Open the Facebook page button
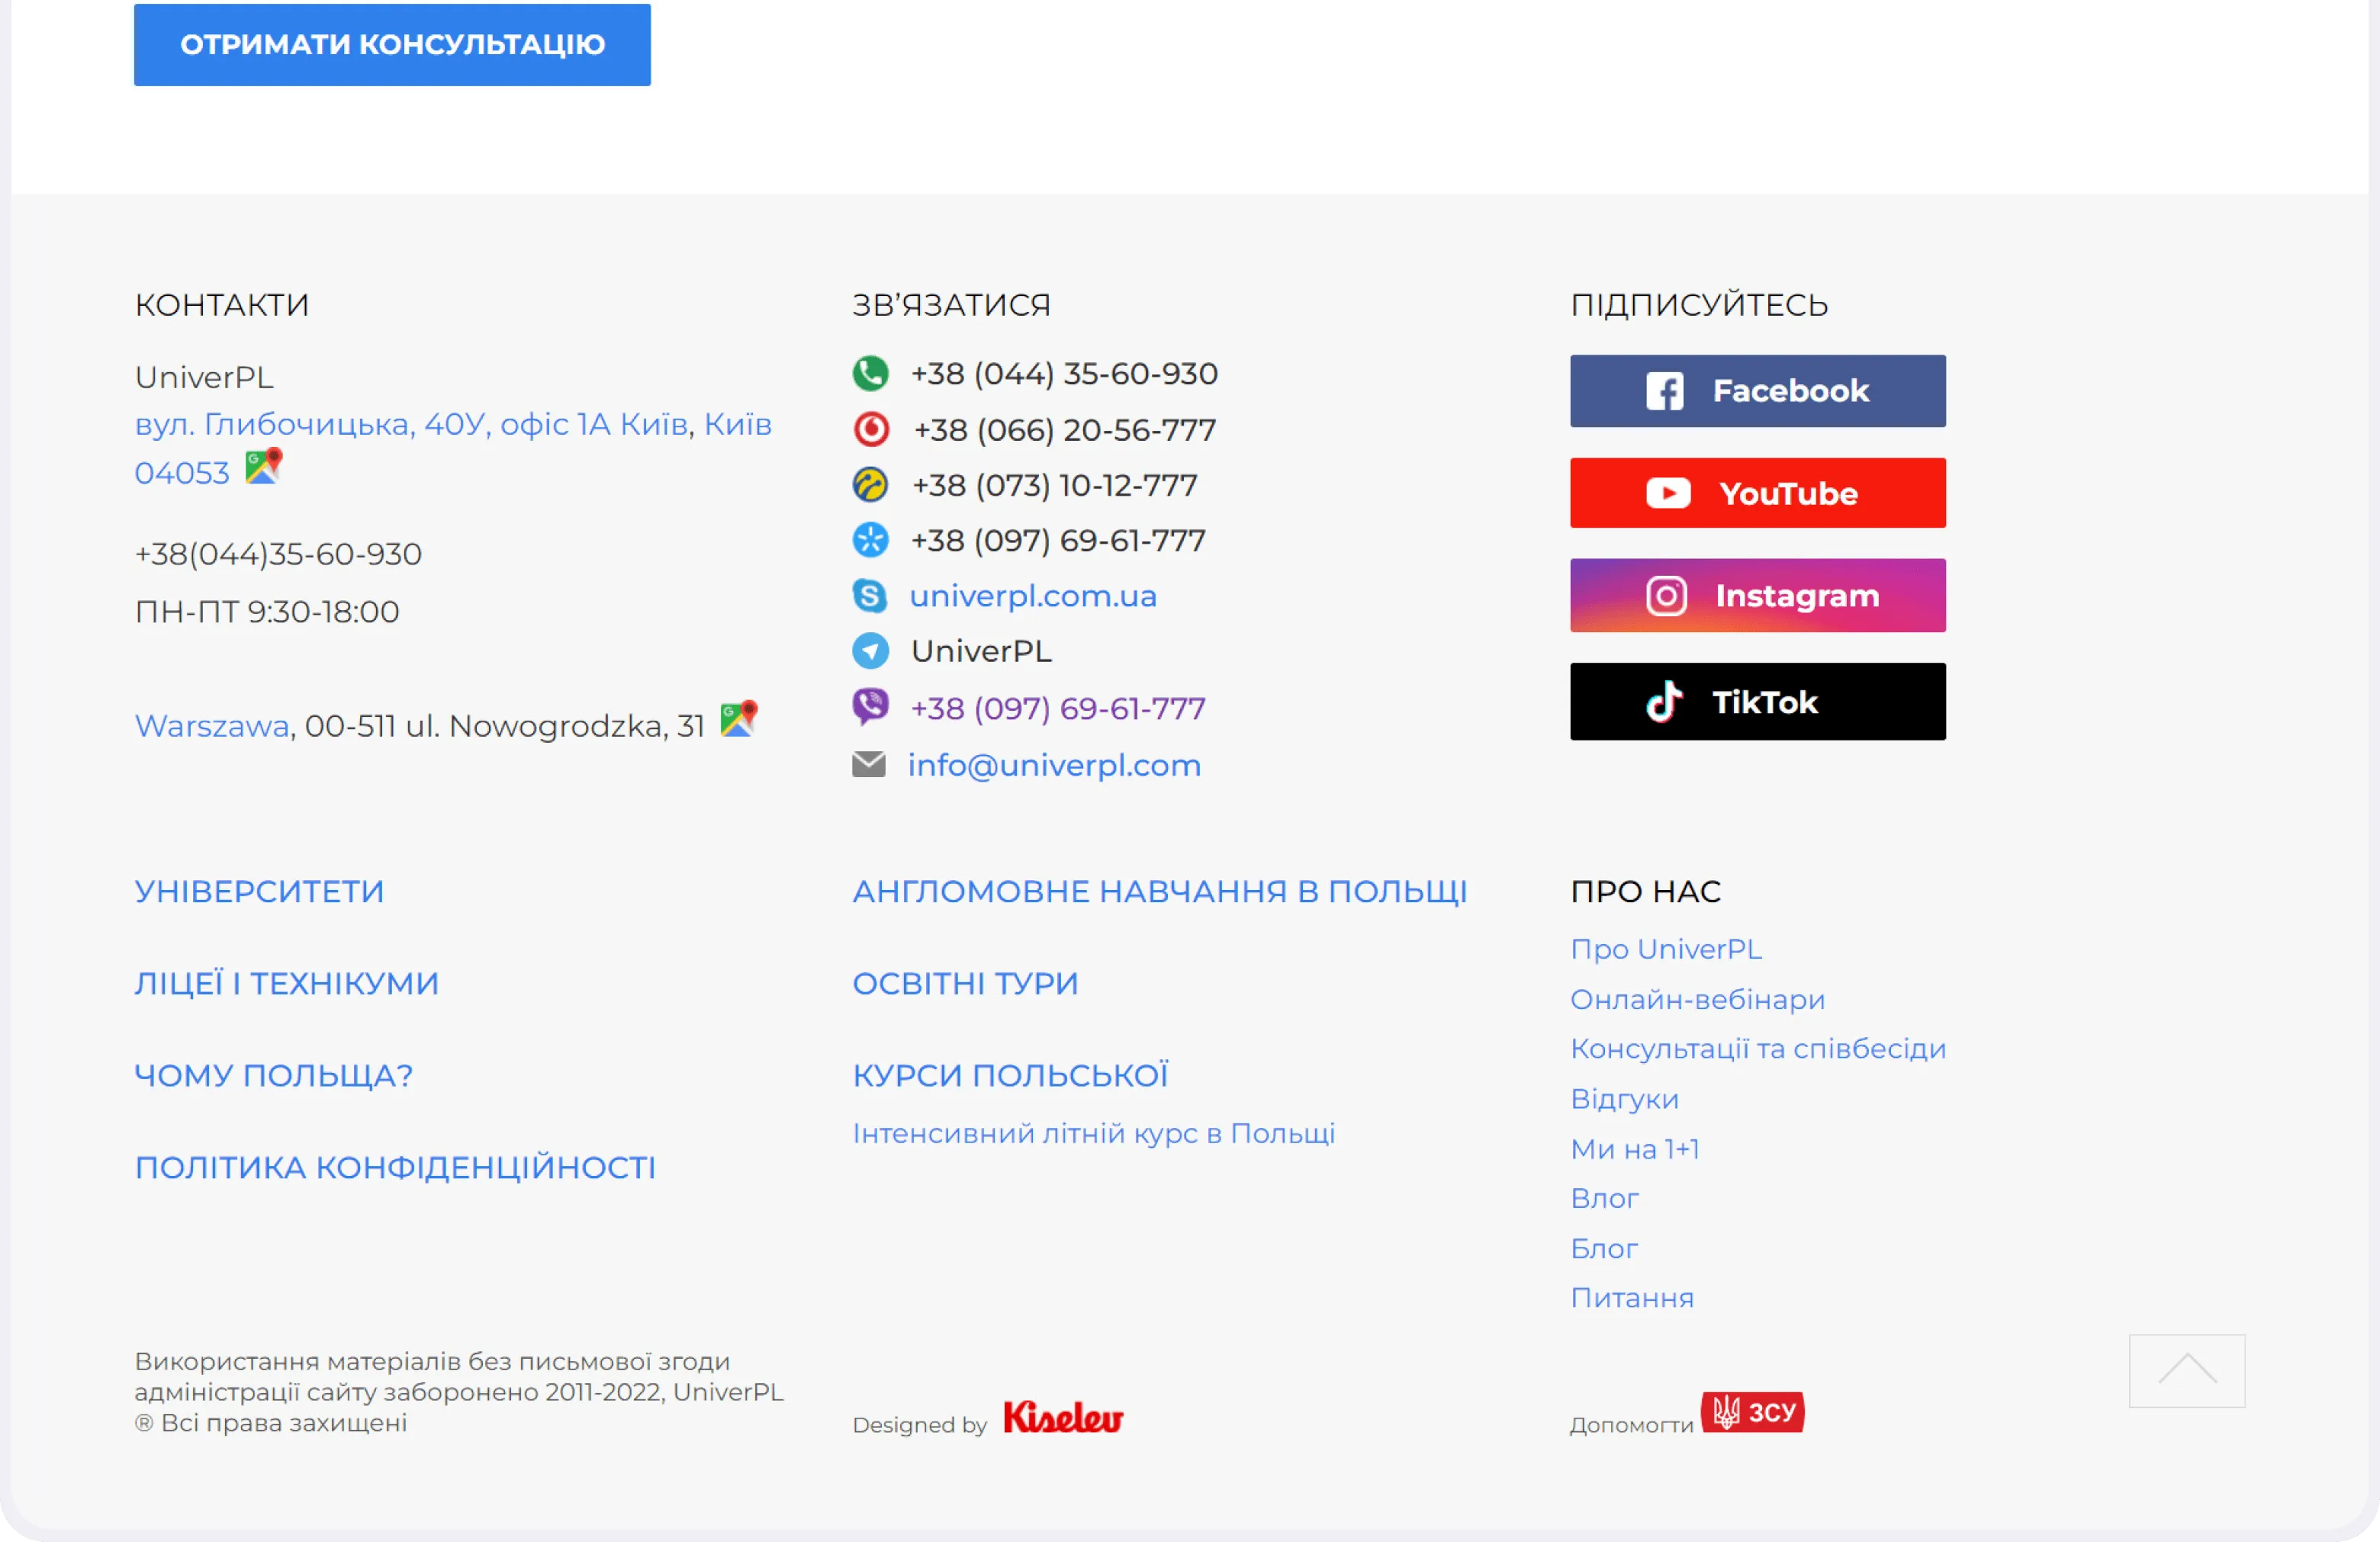Screen dimensions: 2380x1542 tap(1757, 391)
